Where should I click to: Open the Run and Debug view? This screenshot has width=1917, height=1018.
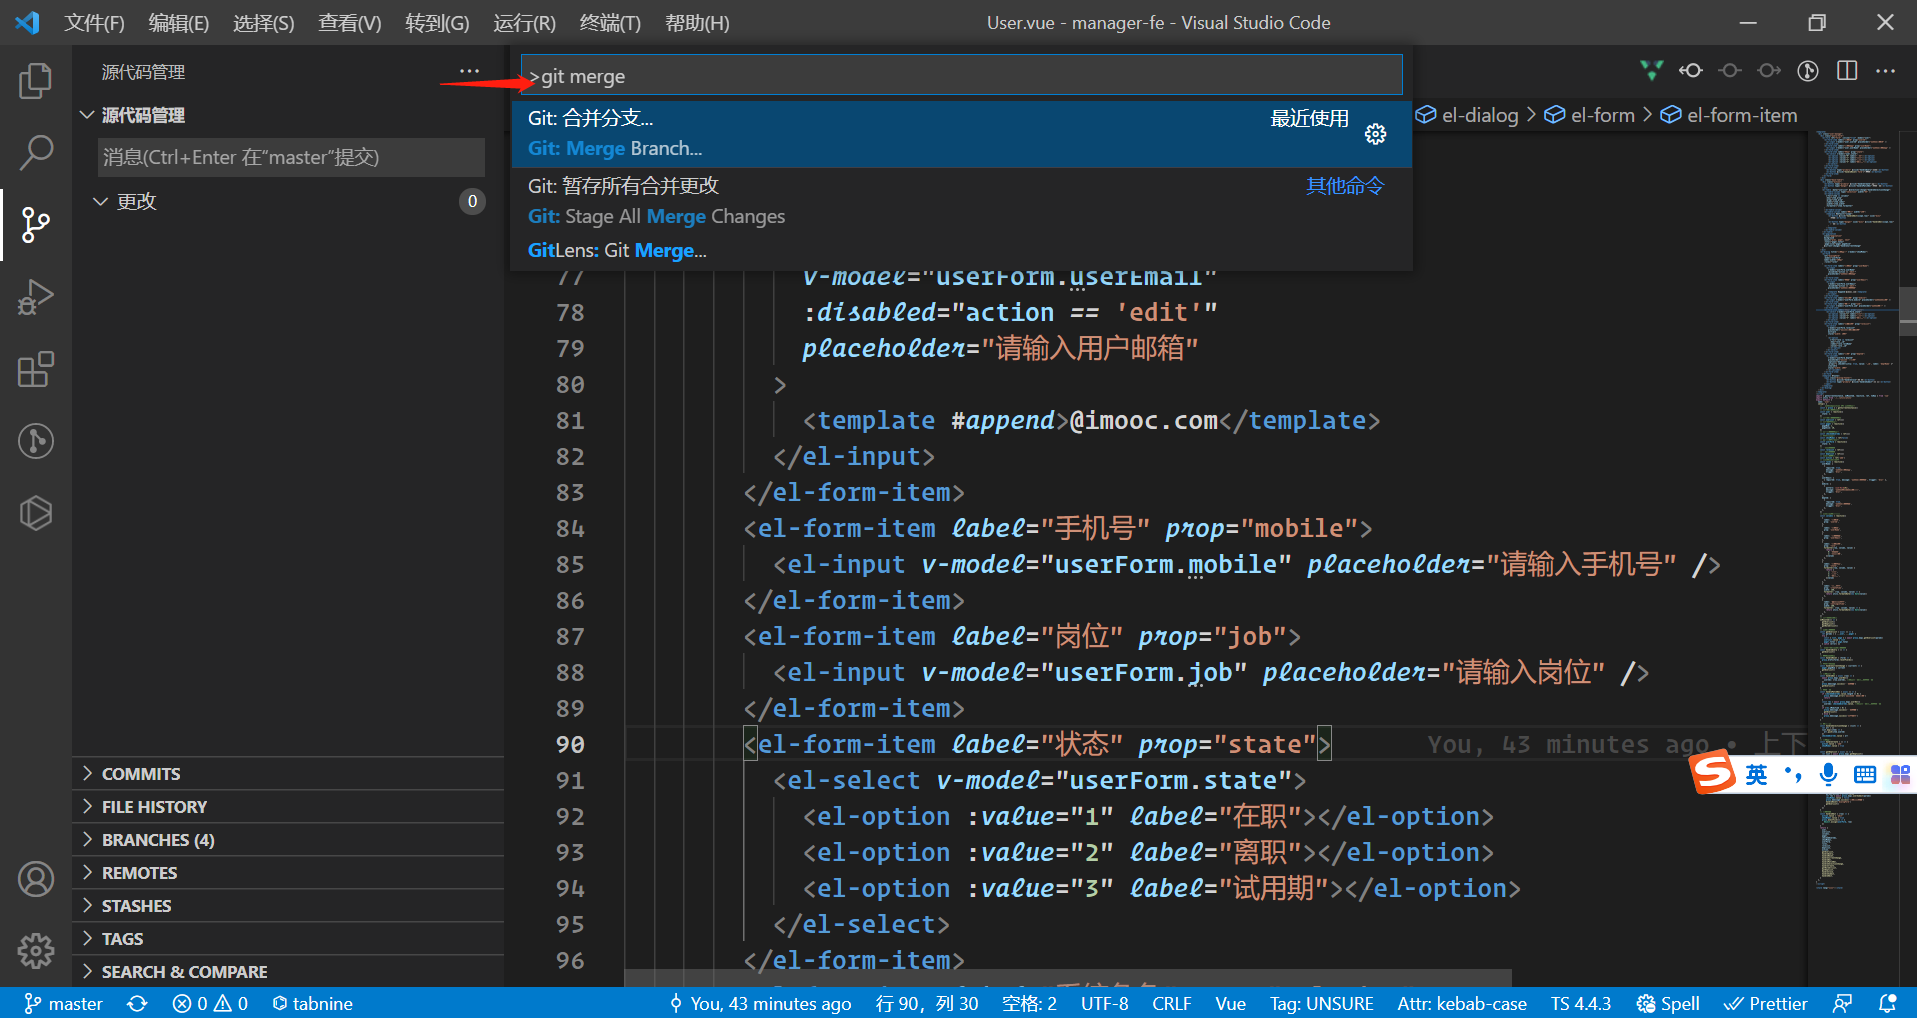click(36, 297)
